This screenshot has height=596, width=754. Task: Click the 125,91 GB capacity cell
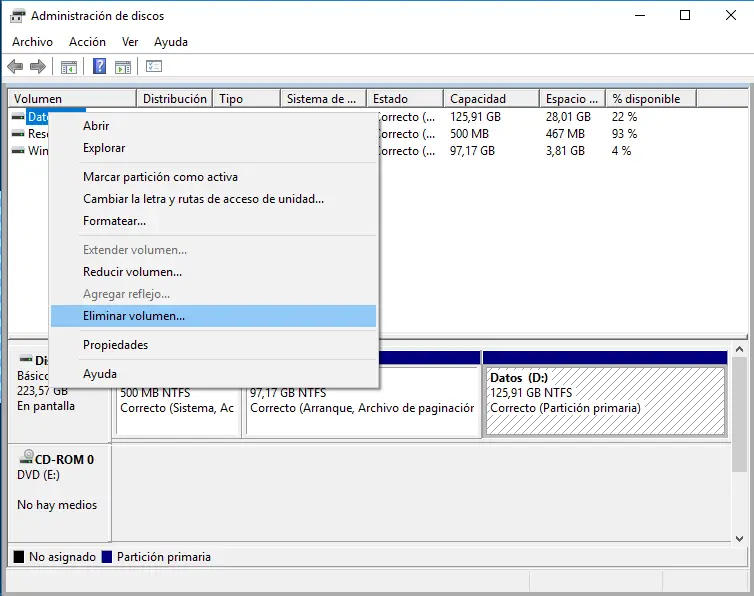(475, 117)
